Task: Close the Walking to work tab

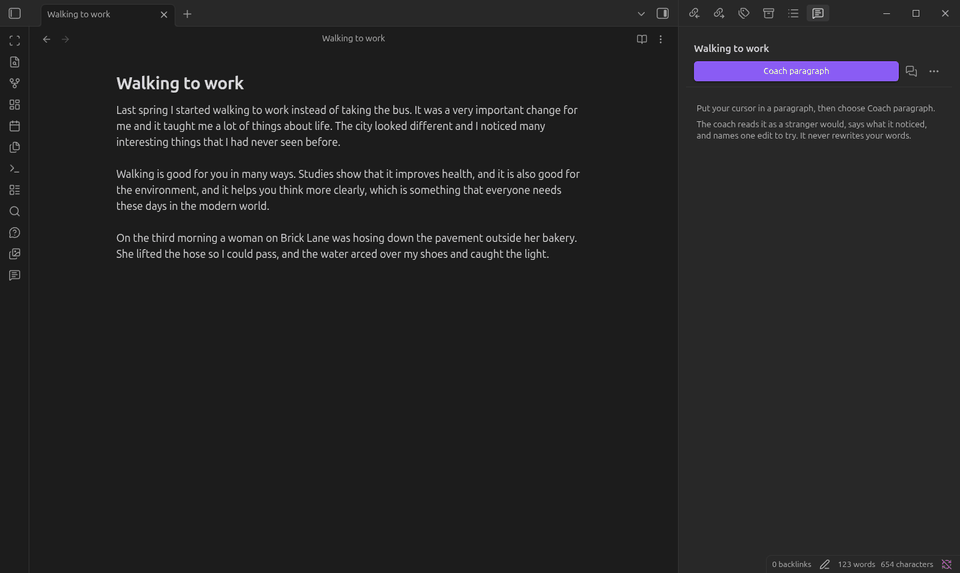Action: (x=163, y=14)
